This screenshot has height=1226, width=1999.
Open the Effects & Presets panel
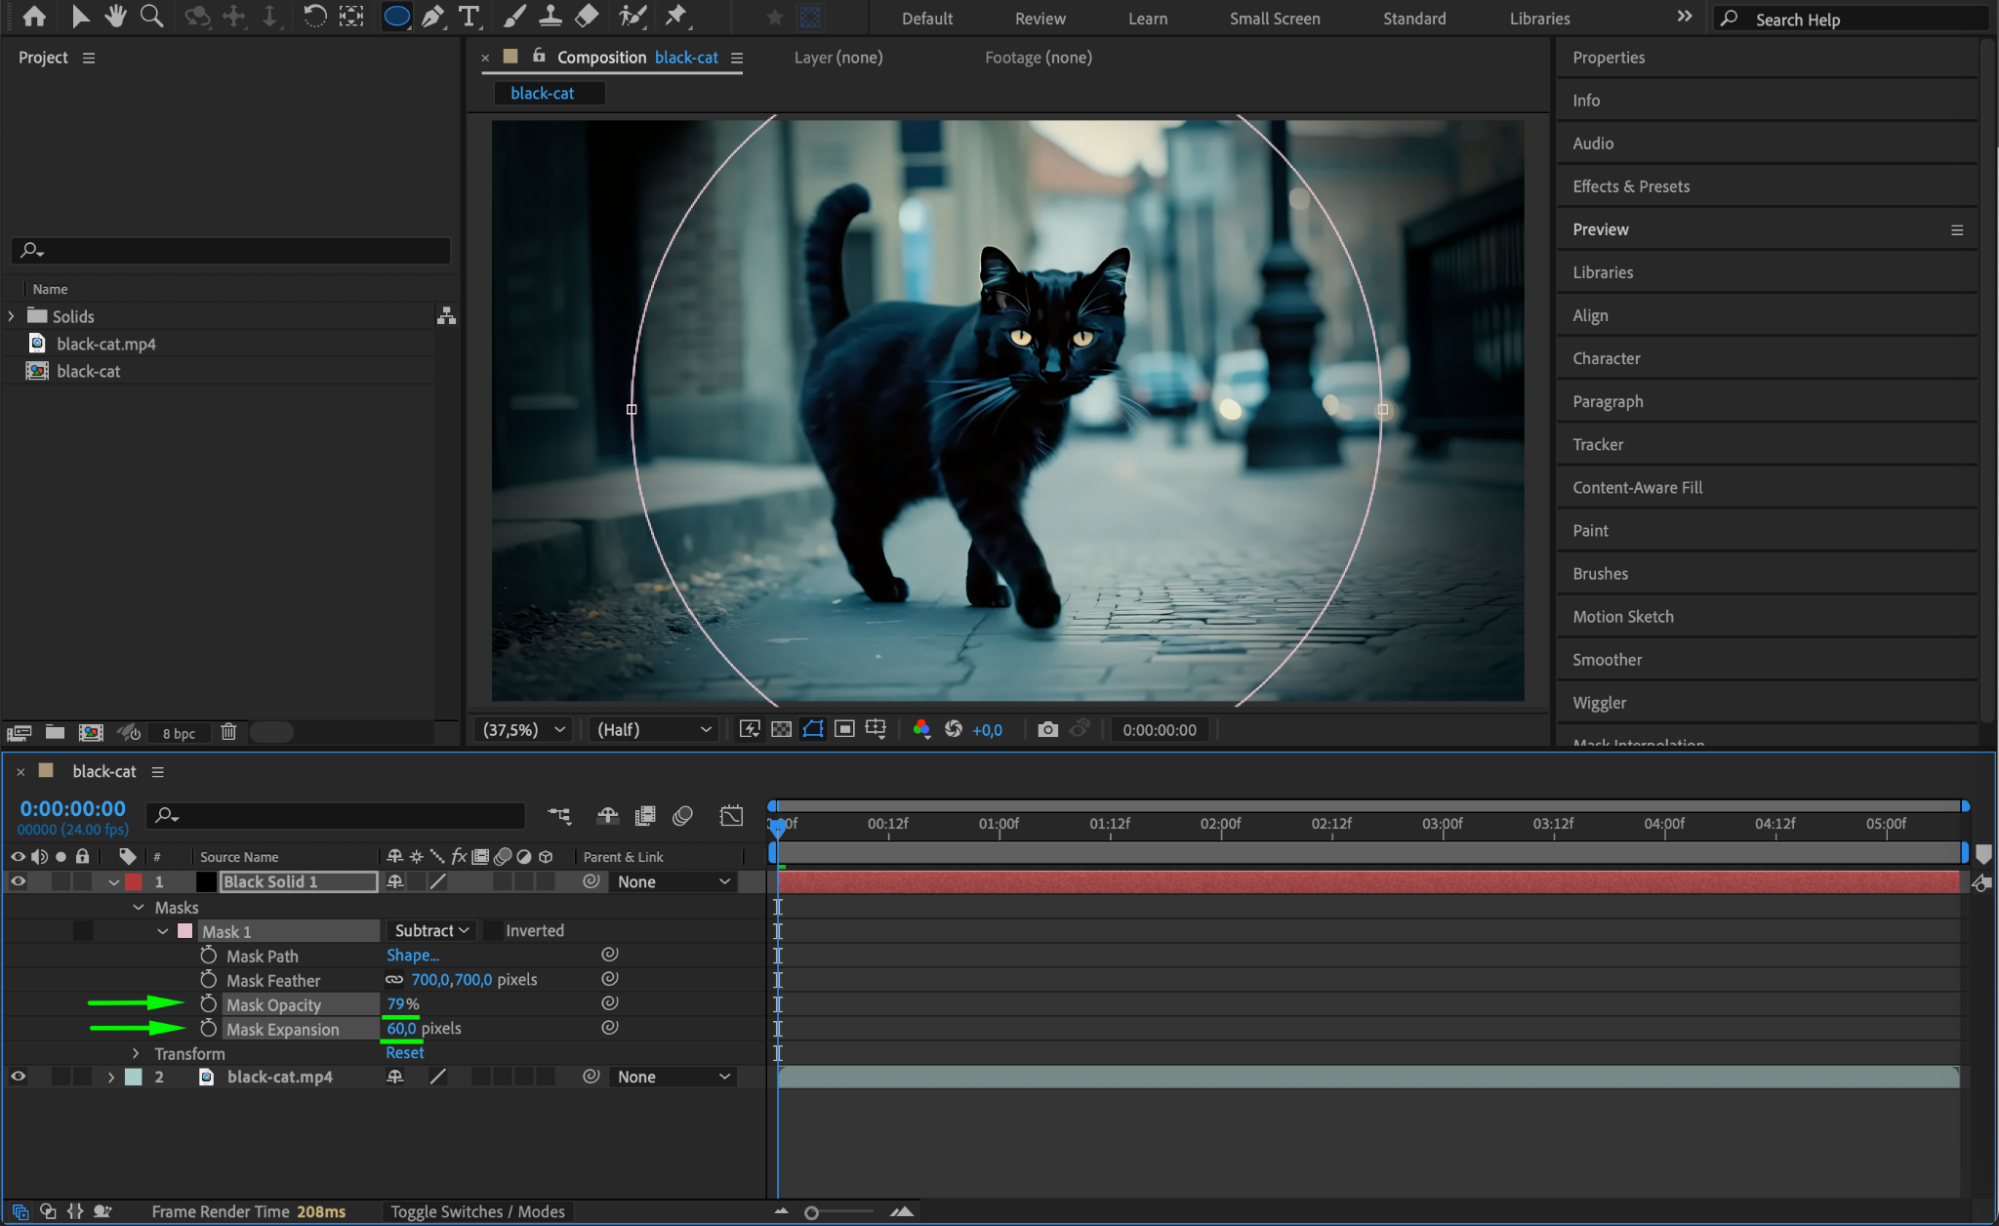coord(1630,186)
